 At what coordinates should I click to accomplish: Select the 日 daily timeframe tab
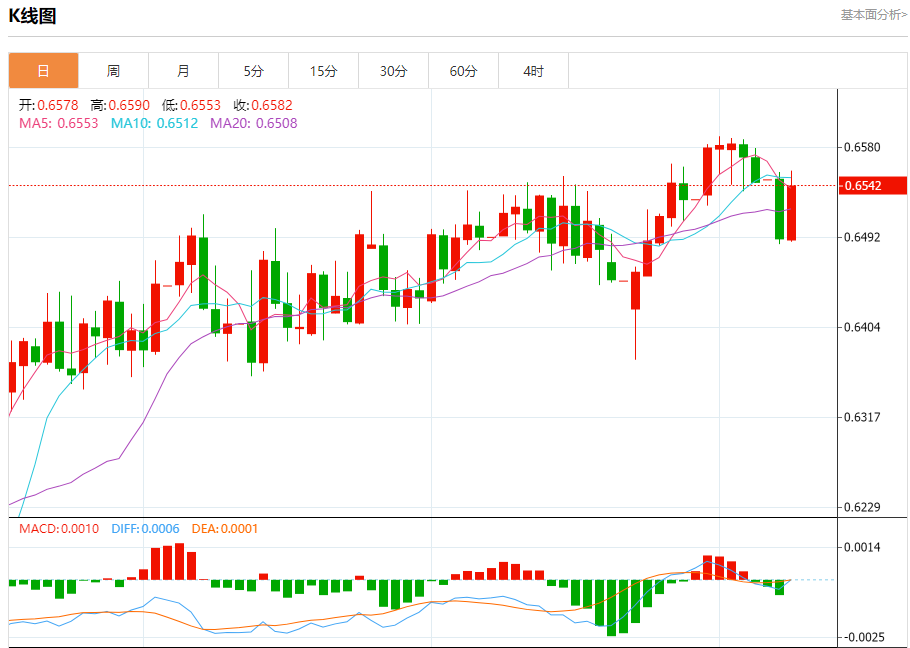(44, 71)
